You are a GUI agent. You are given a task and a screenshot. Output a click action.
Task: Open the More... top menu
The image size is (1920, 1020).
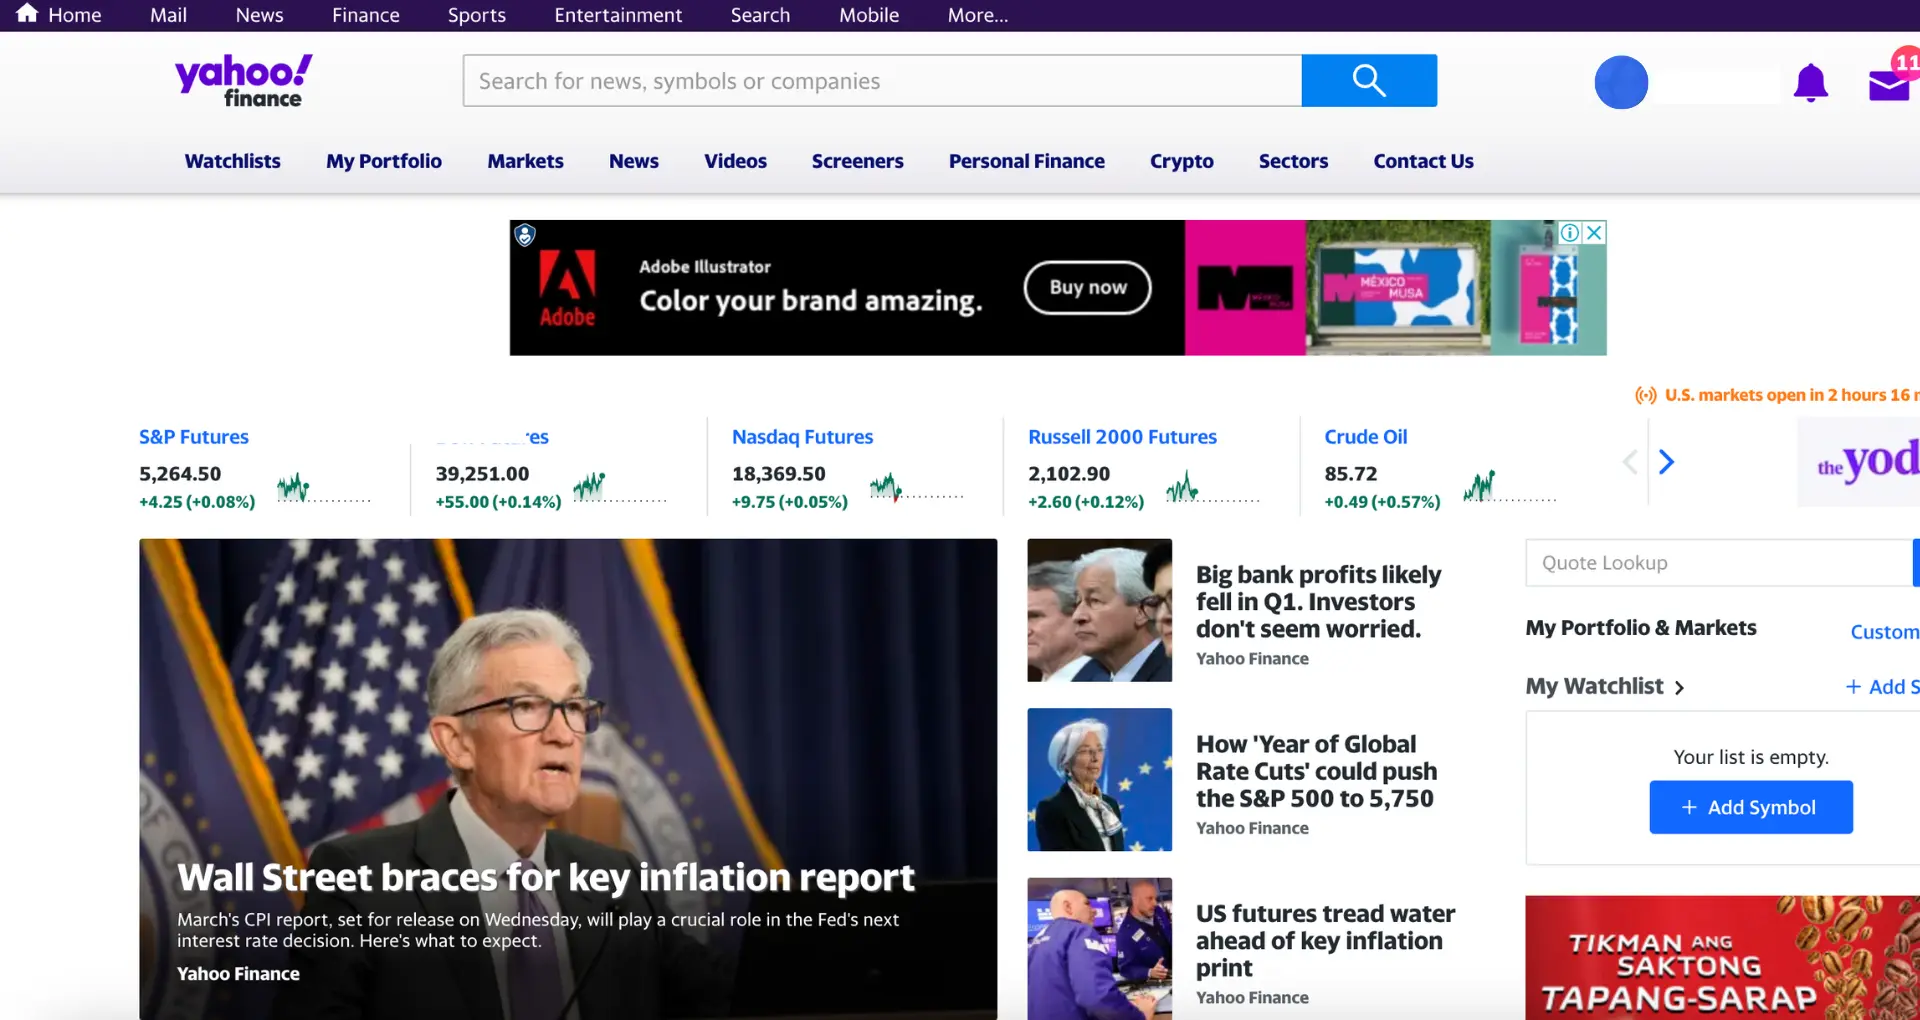point(978,15)
